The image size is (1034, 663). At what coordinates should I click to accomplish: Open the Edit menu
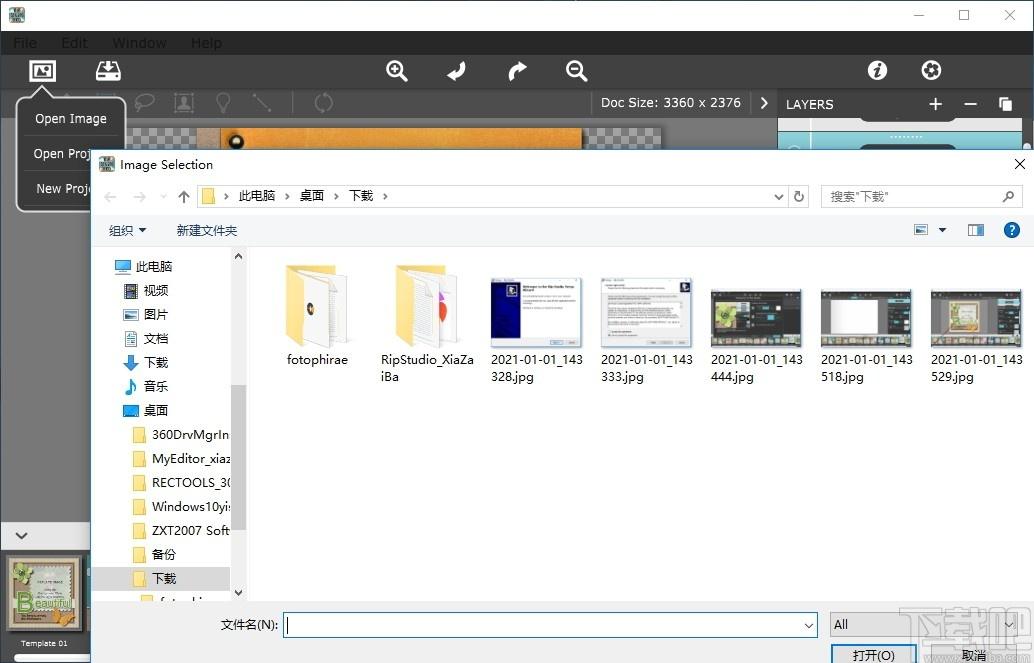click(74, 43)
